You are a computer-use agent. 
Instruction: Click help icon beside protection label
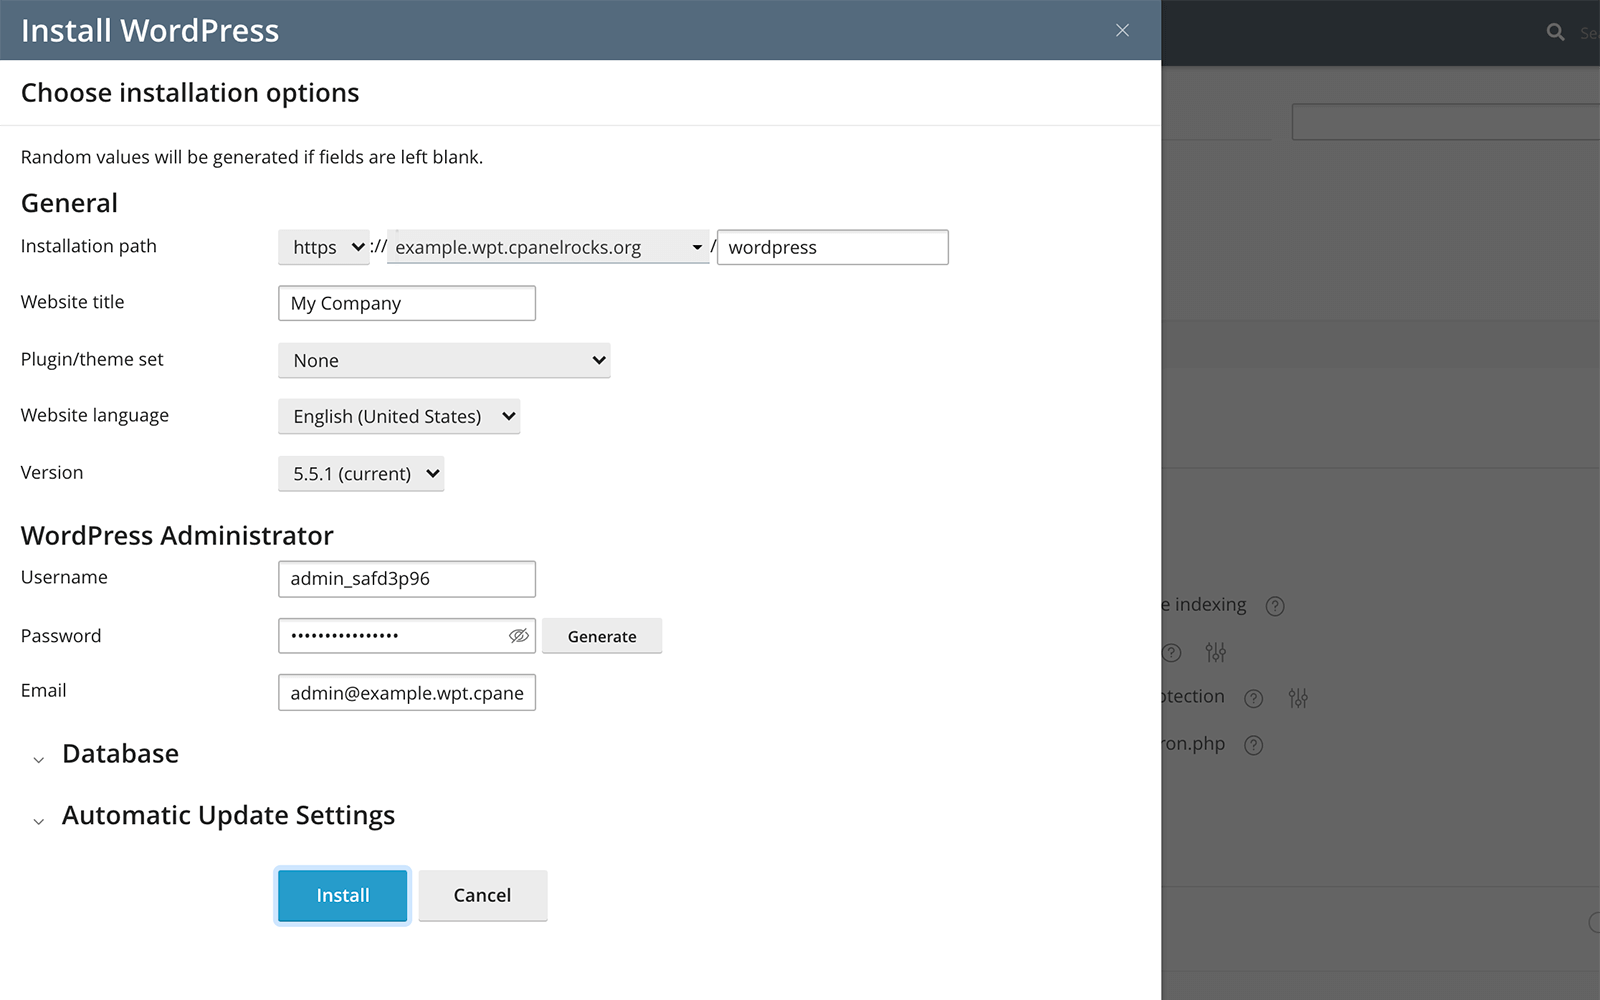(x=1253, y=698)
